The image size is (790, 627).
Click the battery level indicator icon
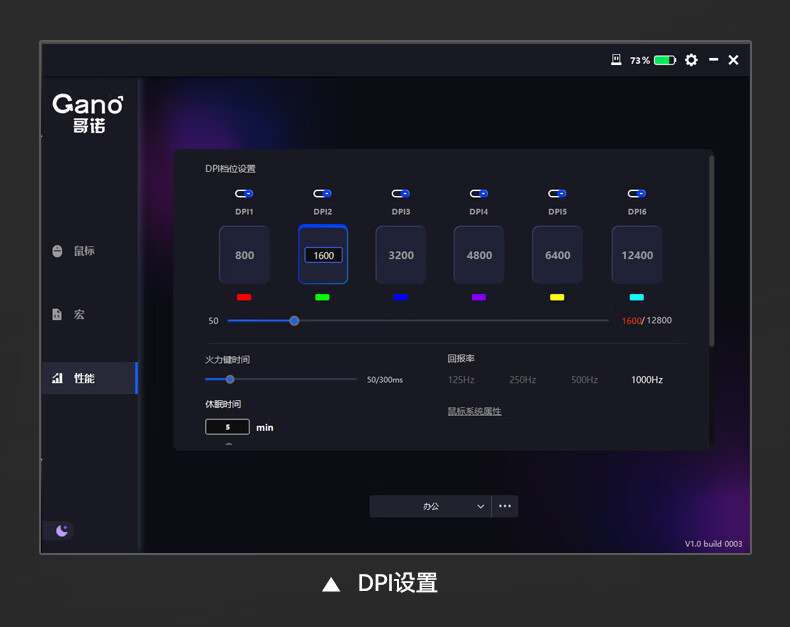click(665, 60)
